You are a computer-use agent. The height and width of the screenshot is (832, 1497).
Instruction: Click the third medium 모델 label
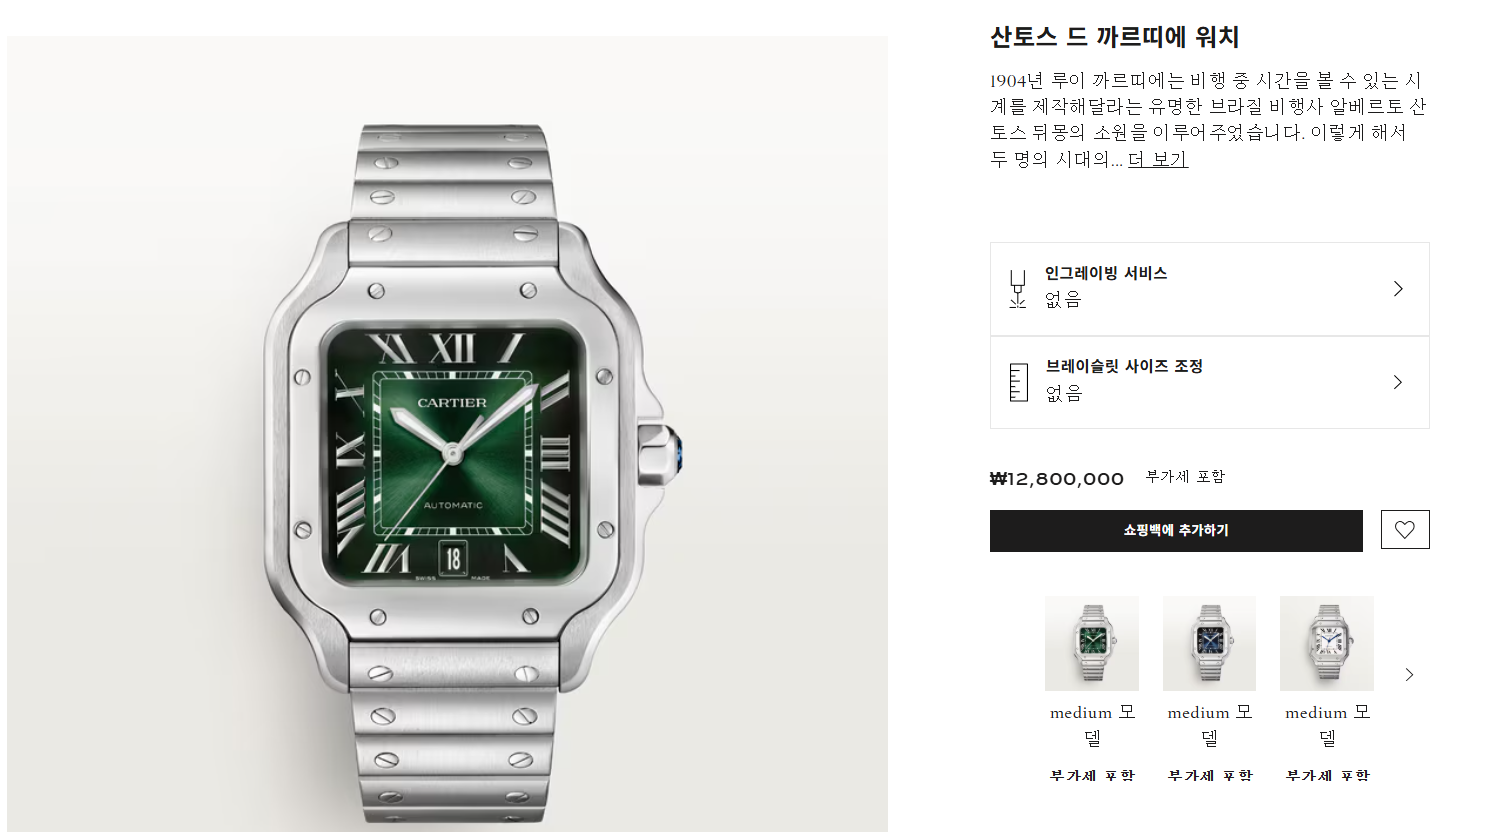click(x=1327, y=725)
